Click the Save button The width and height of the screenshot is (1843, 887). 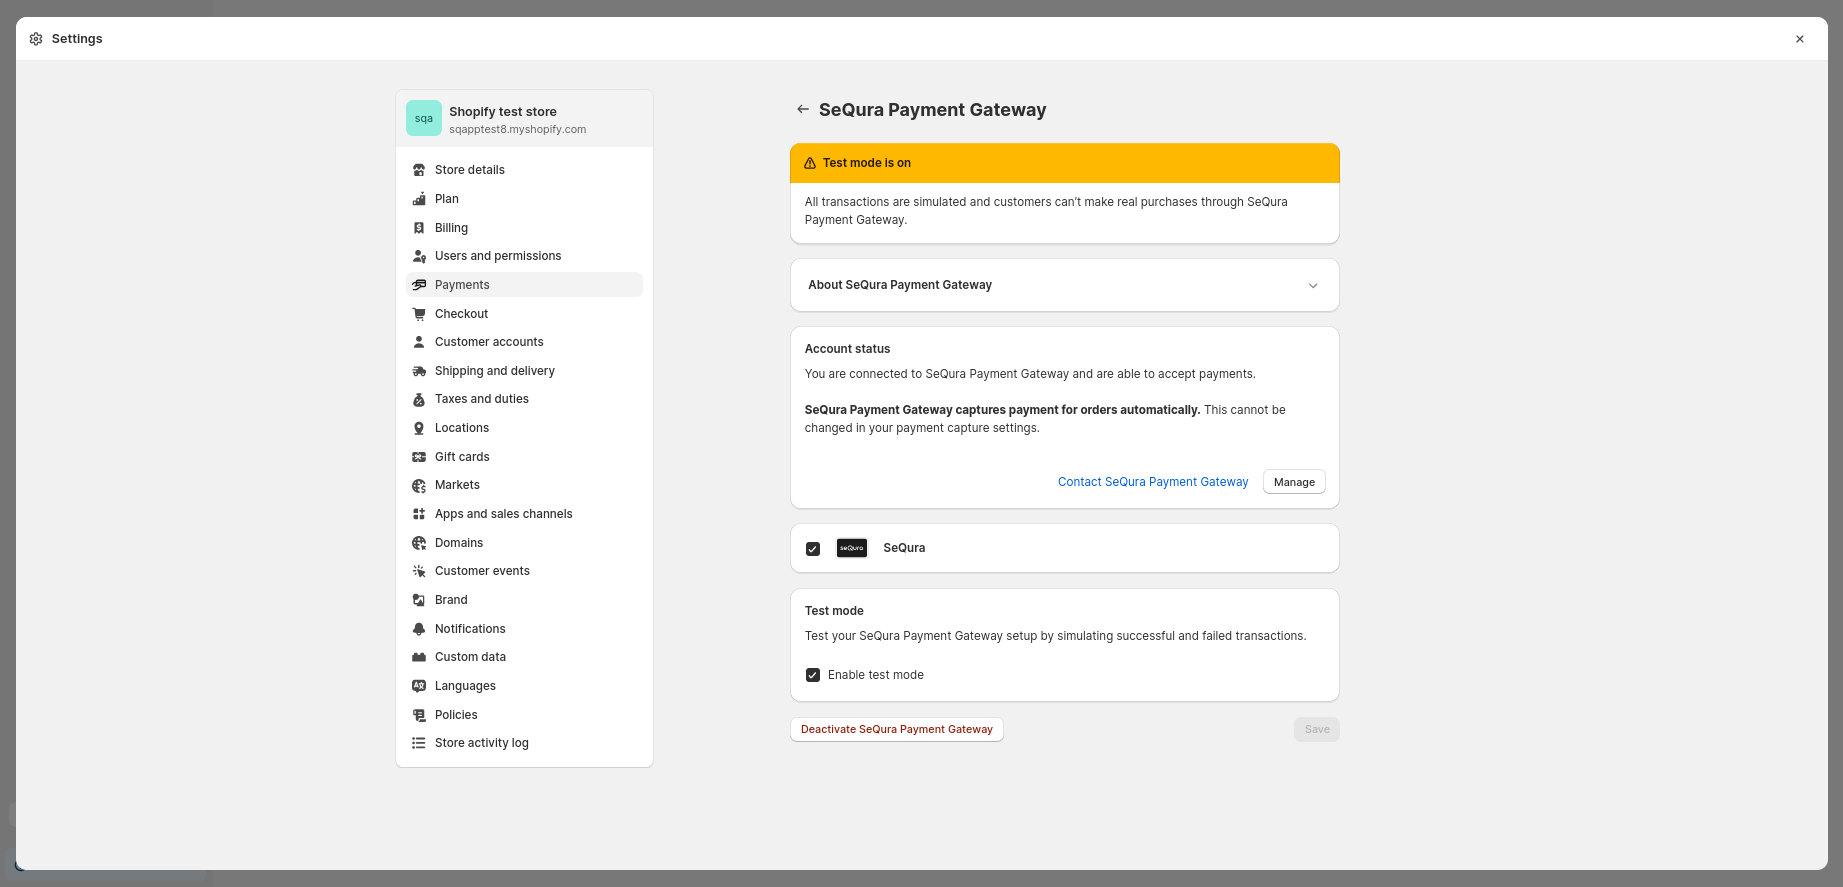tap(1317, 730)
